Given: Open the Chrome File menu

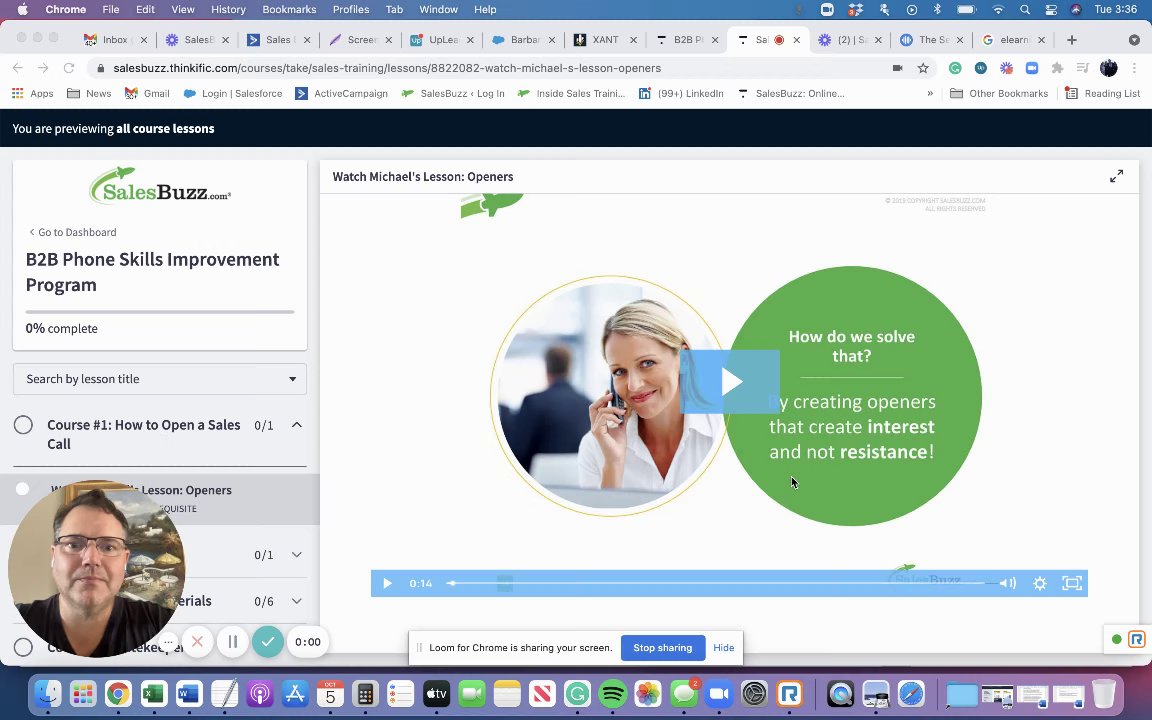Looking at the screenshot, I should click(111, 10).
